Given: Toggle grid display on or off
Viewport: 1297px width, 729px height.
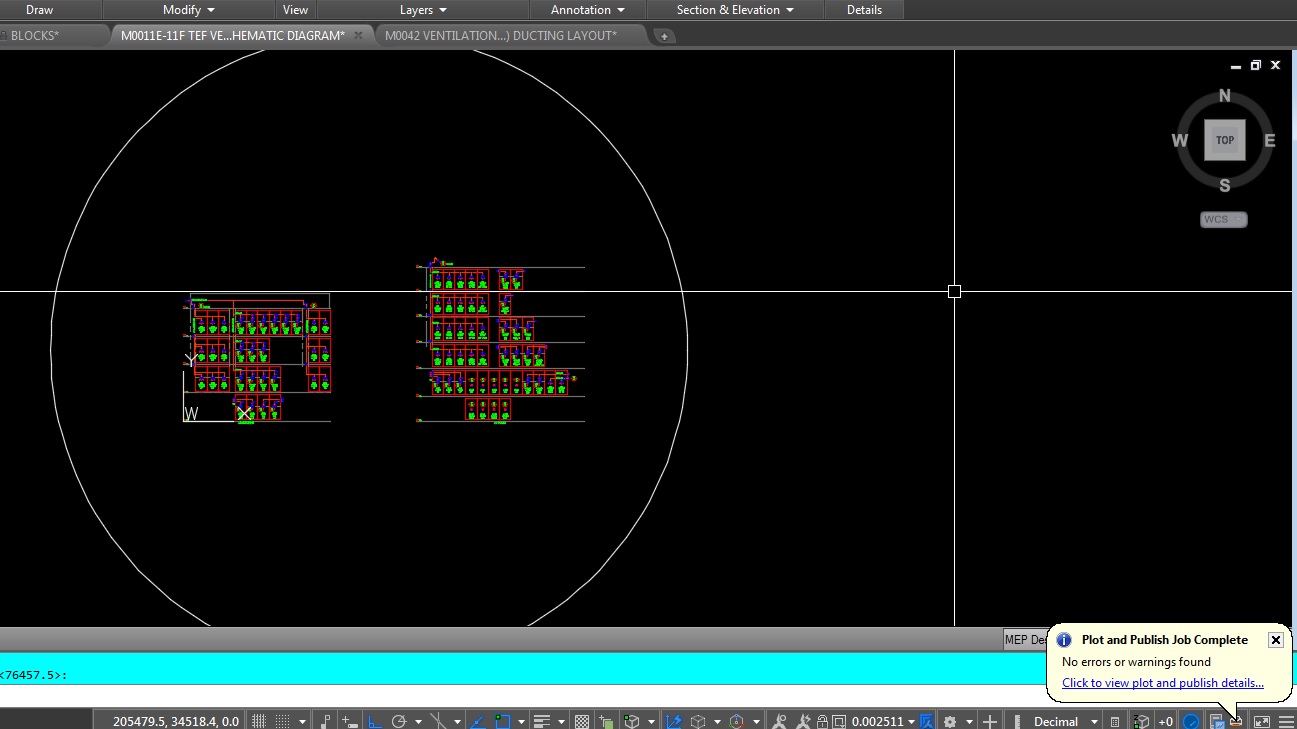Looking at the screenshot, I should click(x=259, y=720).
